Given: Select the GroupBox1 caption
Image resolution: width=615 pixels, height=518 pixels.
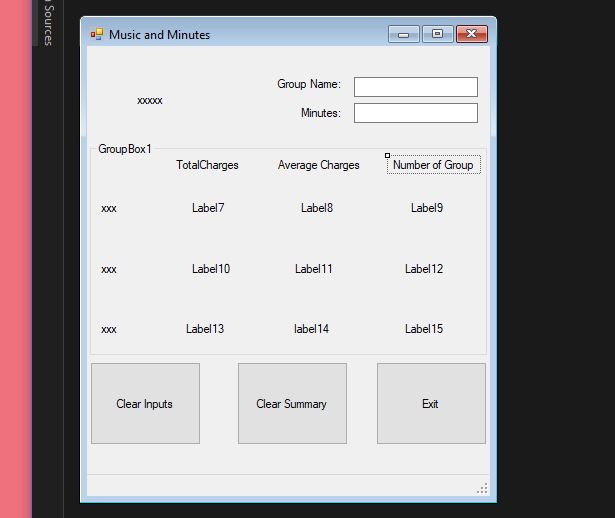Looking at the screenshot, I should tap(125, 149).
